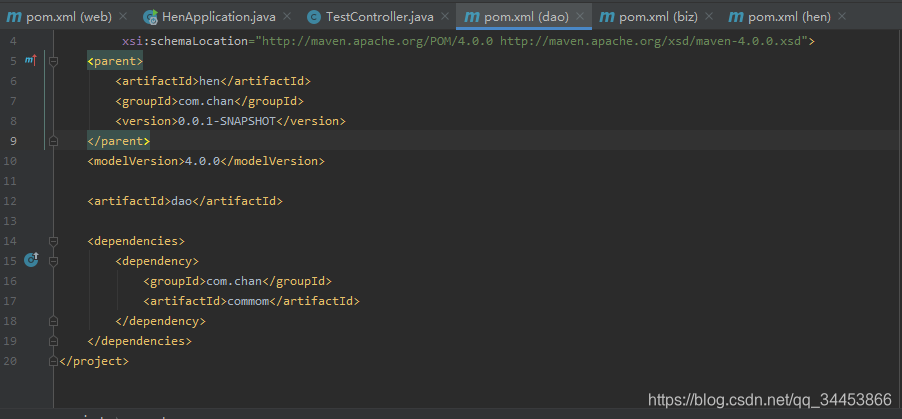This screenshot has height=419, width=902.
Task: Collapse the parent block at line 5
Action: tap(53, 61)
